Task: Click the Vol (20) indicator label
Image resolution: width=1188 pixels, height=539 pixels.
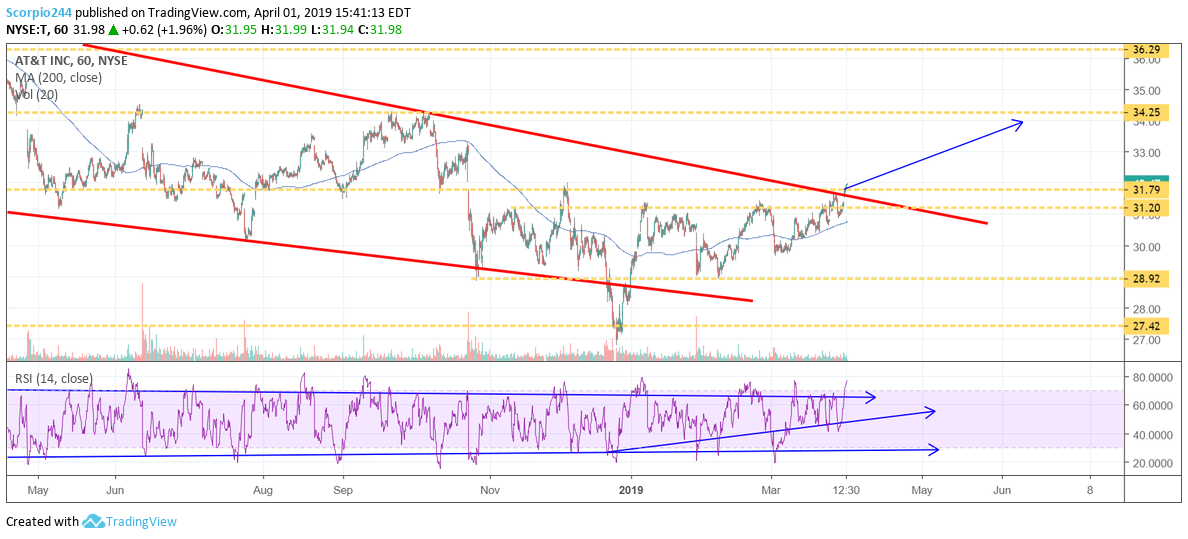Action: coord(36,95)
